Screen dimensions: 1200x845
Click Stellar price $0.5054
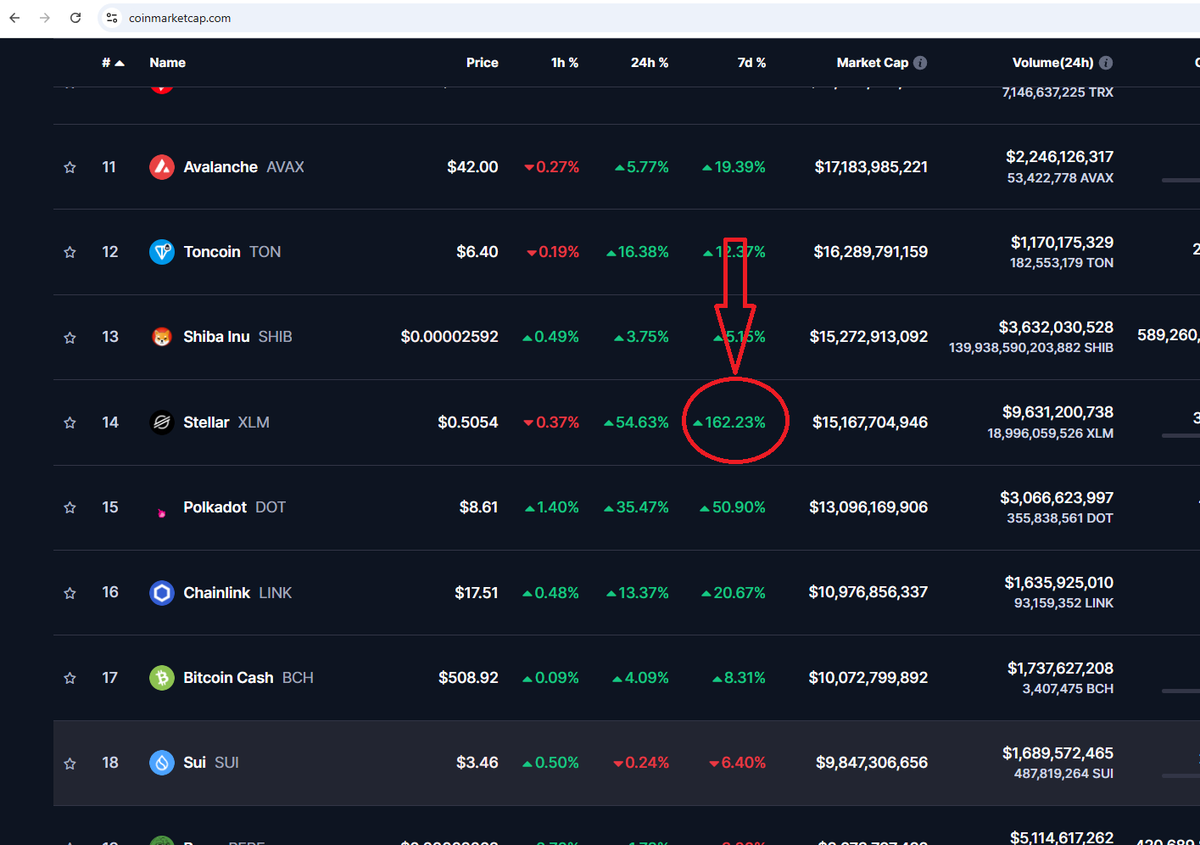pos(468,422)
